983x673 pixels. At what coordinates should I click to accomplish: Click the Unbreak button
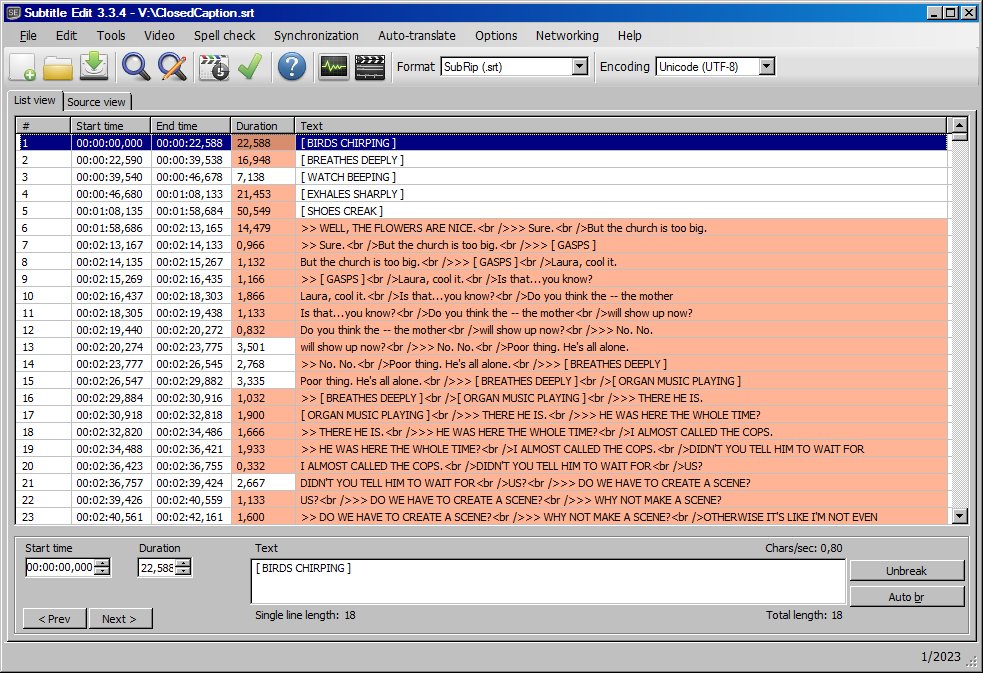click(907, 571)
